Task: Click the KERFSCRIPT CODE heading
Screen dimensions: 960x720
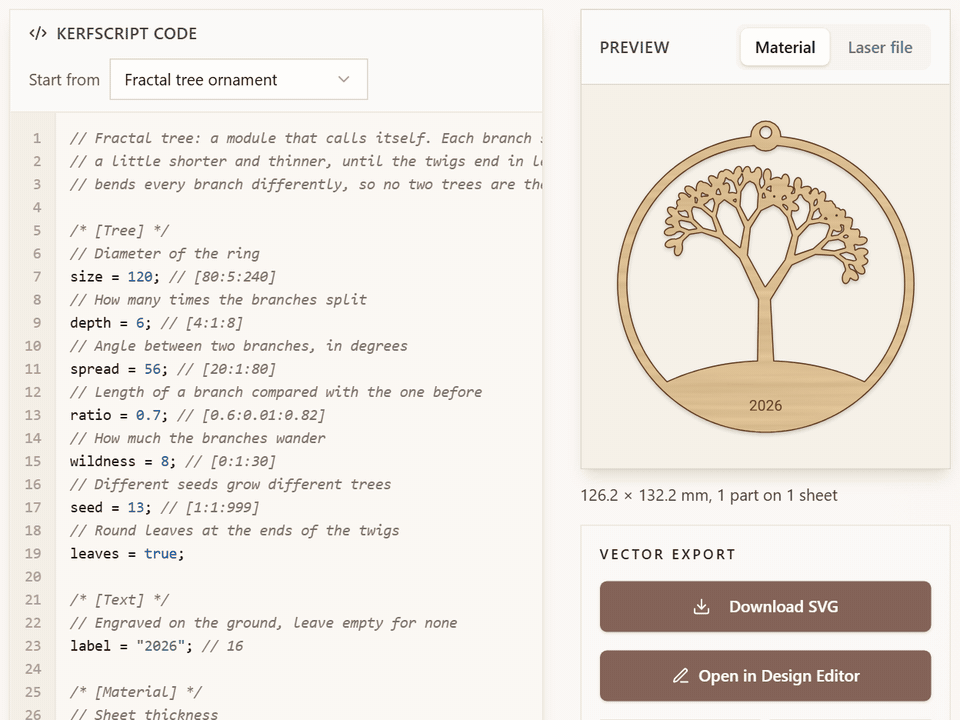Action: click(x=127, y=33)
